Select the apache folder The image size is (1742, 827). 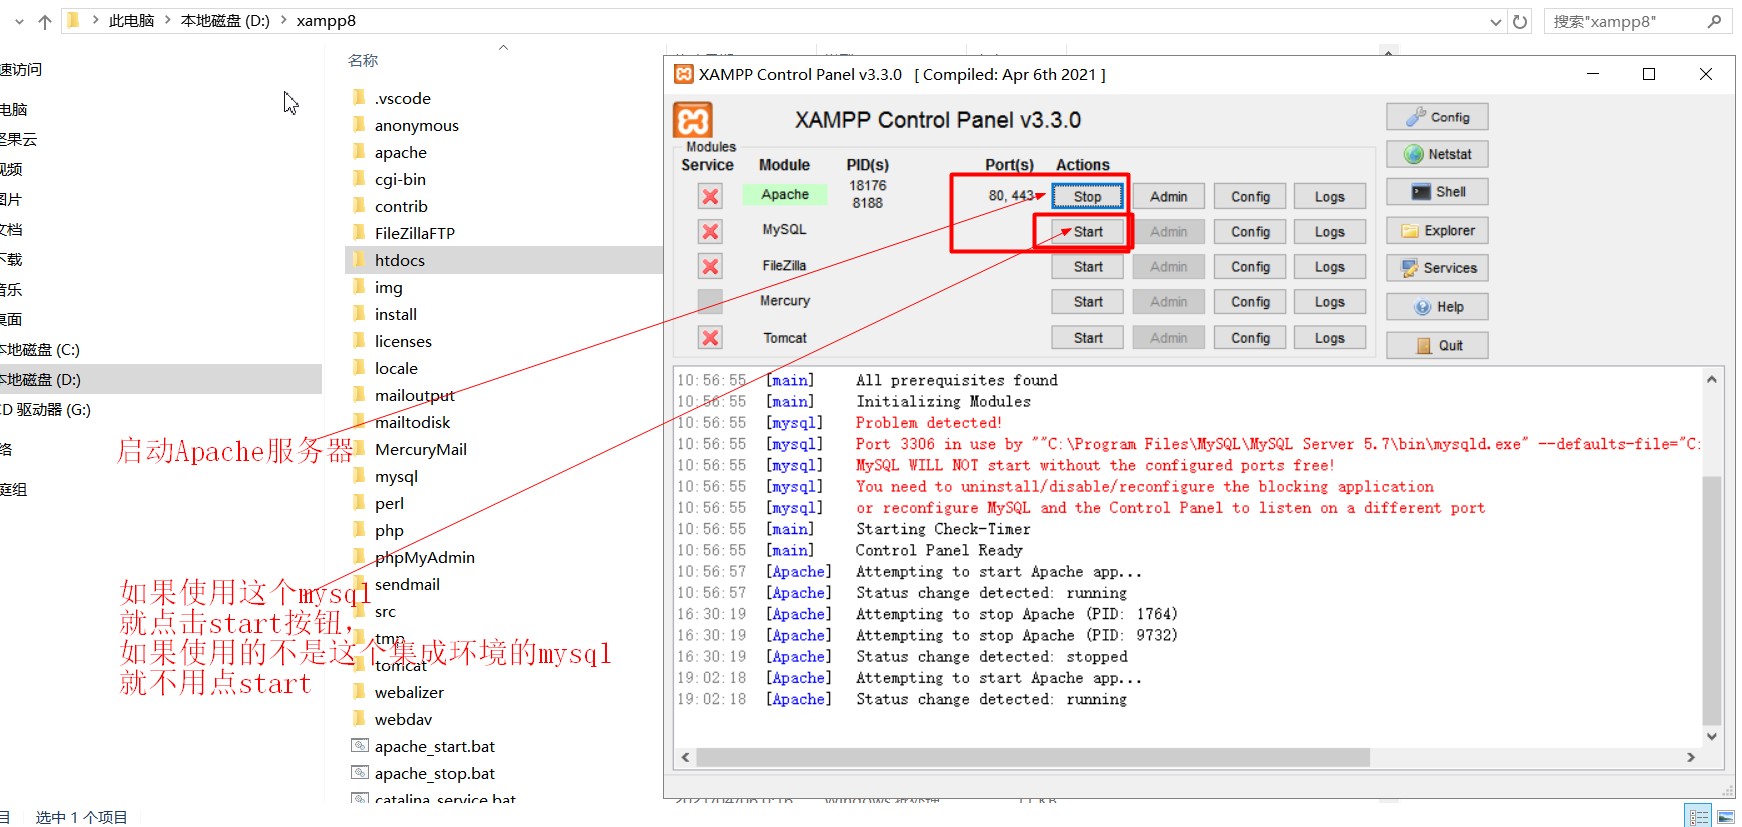click(x=401, y=153)
